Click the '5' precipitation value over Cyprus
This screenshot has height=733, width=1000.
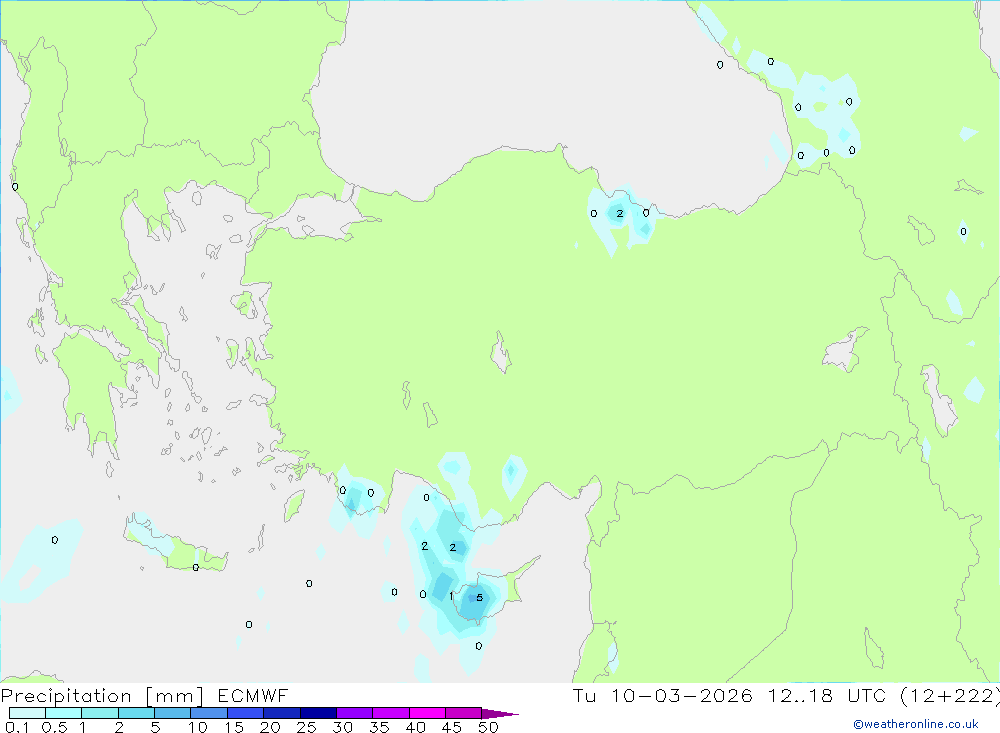pyautogui.click(x=480, y=598)
